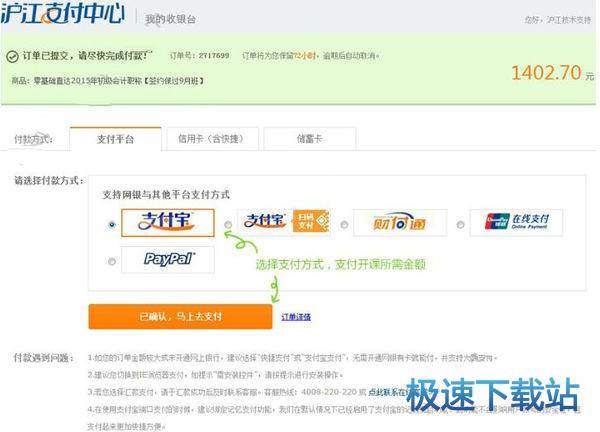The height and width of the screenshot is (432, 600).
Task: Click help item 2 about IE浏览器
Action: [215, 375]
